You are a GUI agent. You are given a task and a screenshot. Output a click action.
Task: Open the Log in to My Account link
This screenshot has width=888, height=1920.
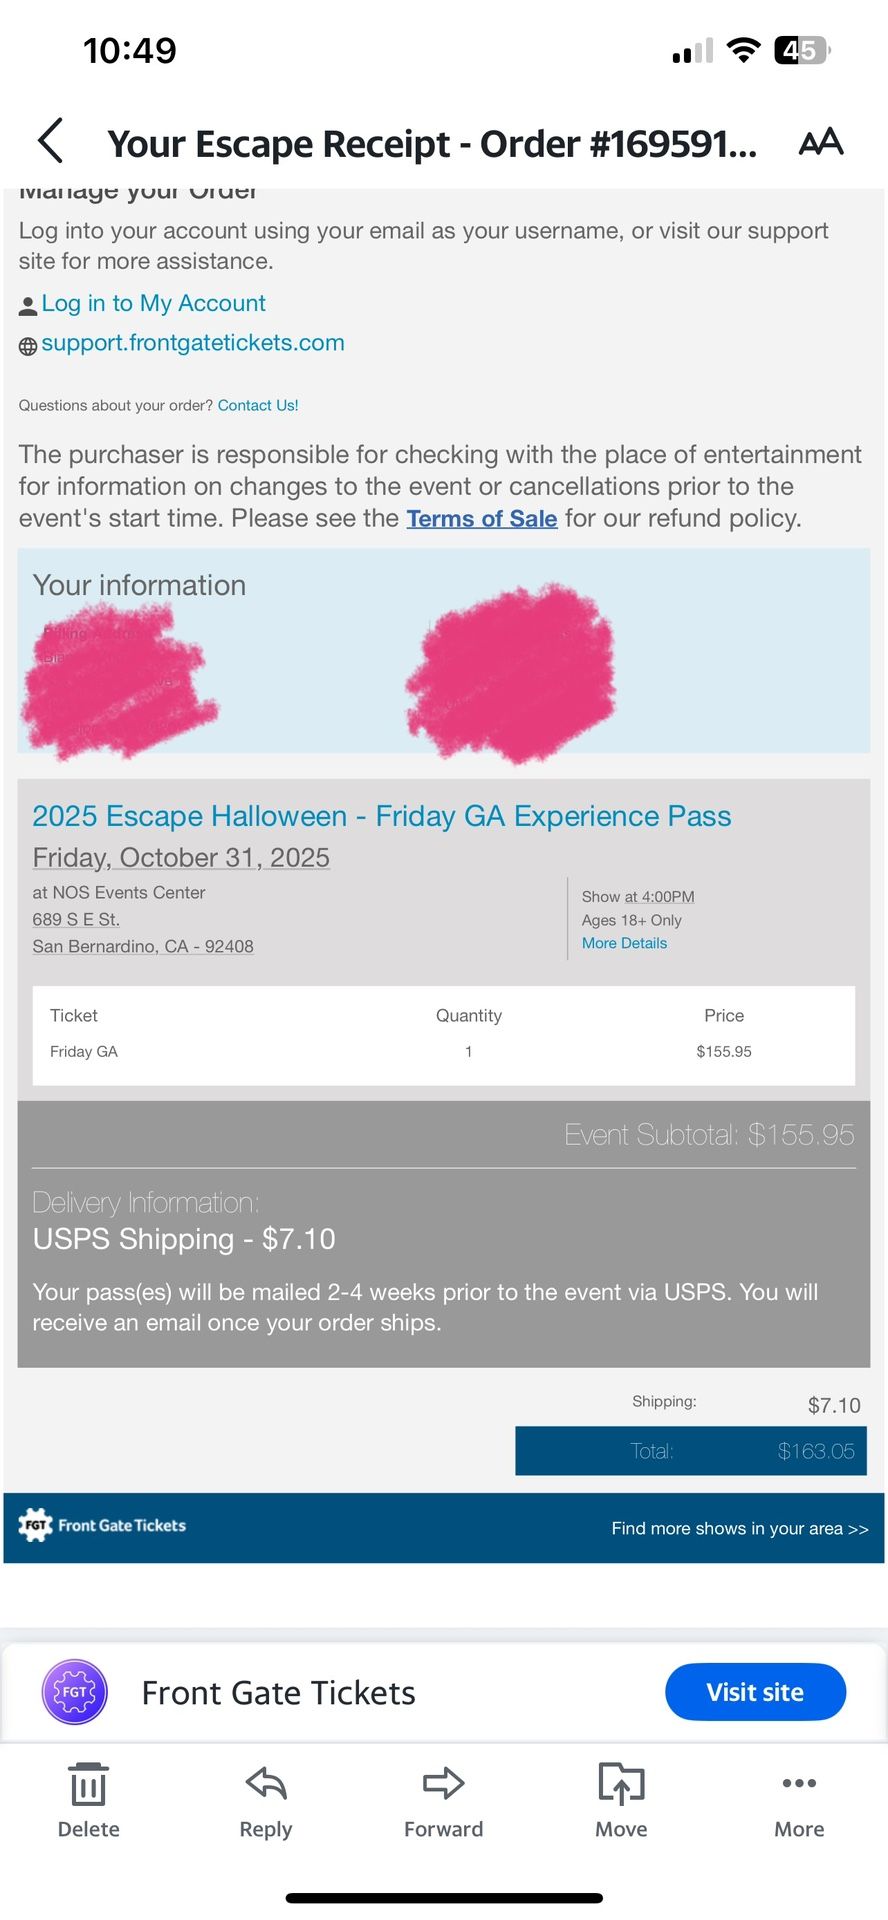153,303
